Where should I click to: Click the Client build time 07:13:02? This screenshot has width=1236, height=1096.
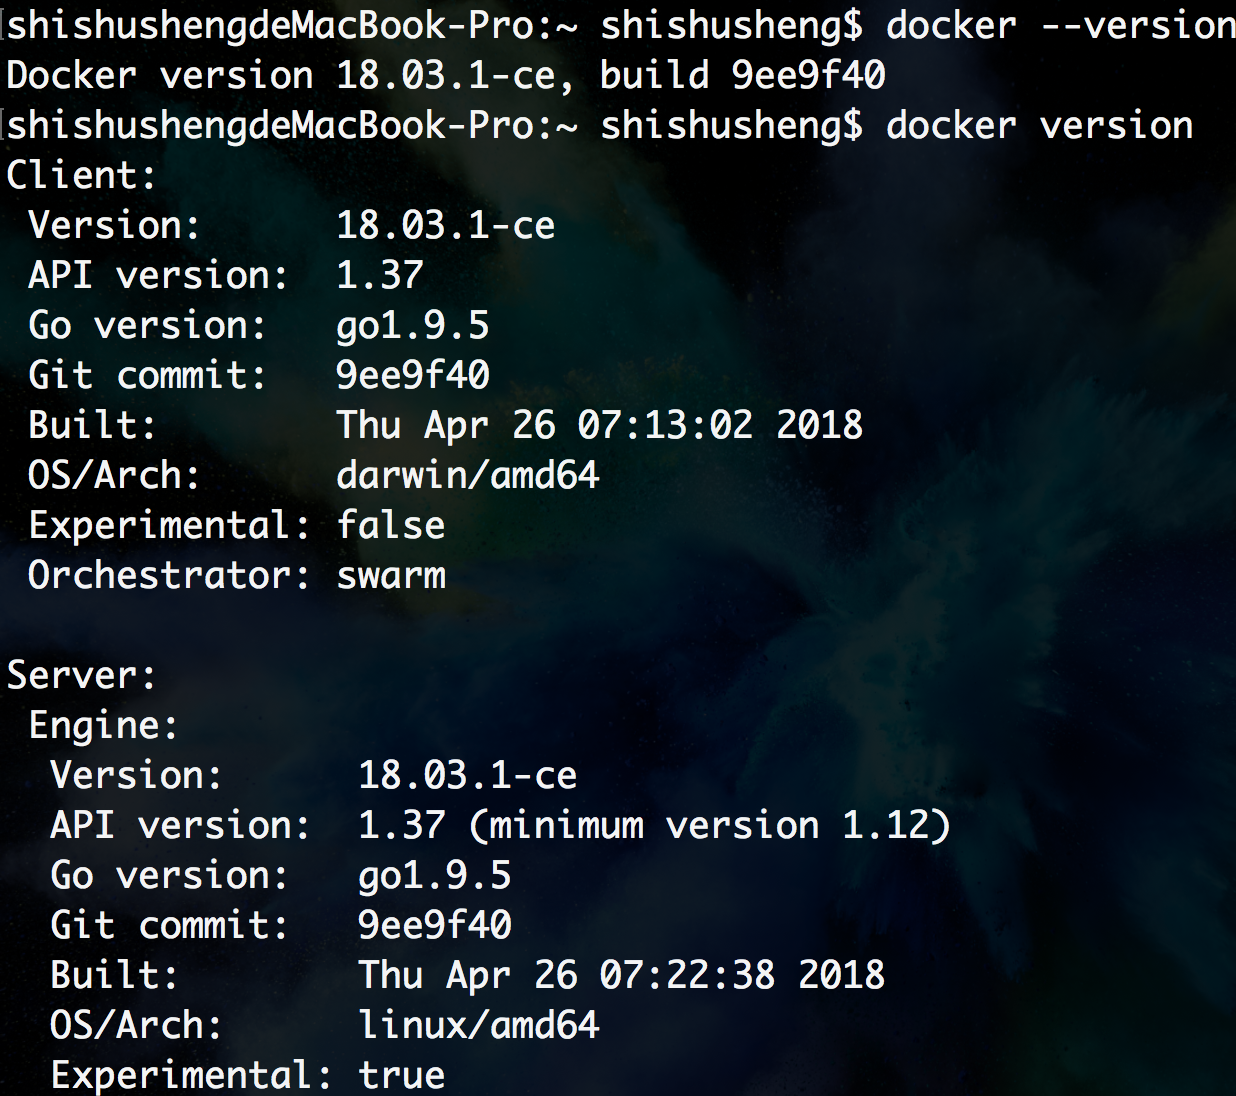pos(665,425)
